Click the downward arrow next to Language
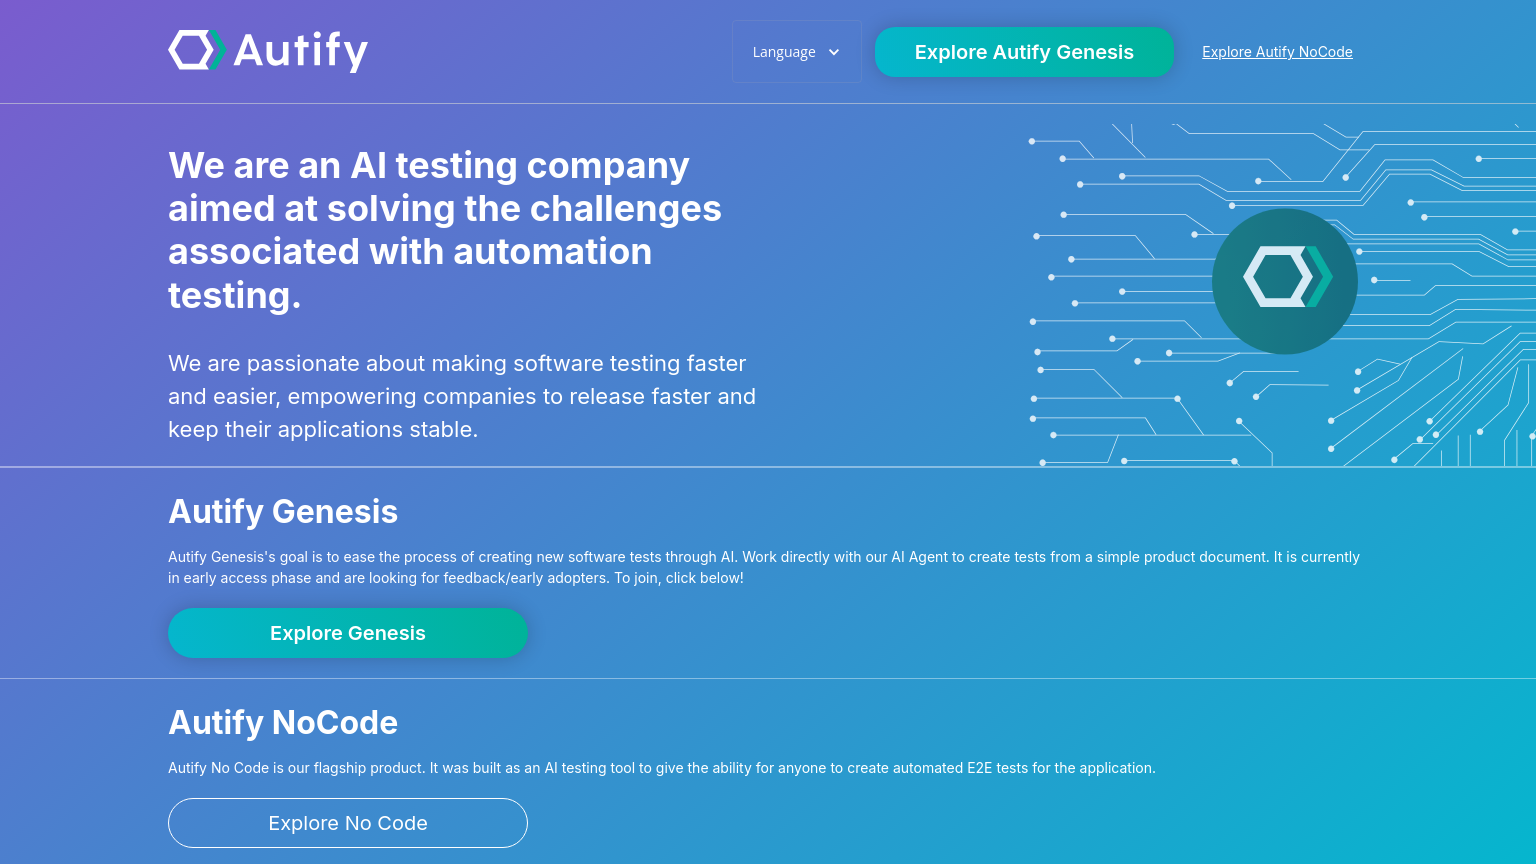This screenshot has height=864, width=1536. tap(833, 51)
